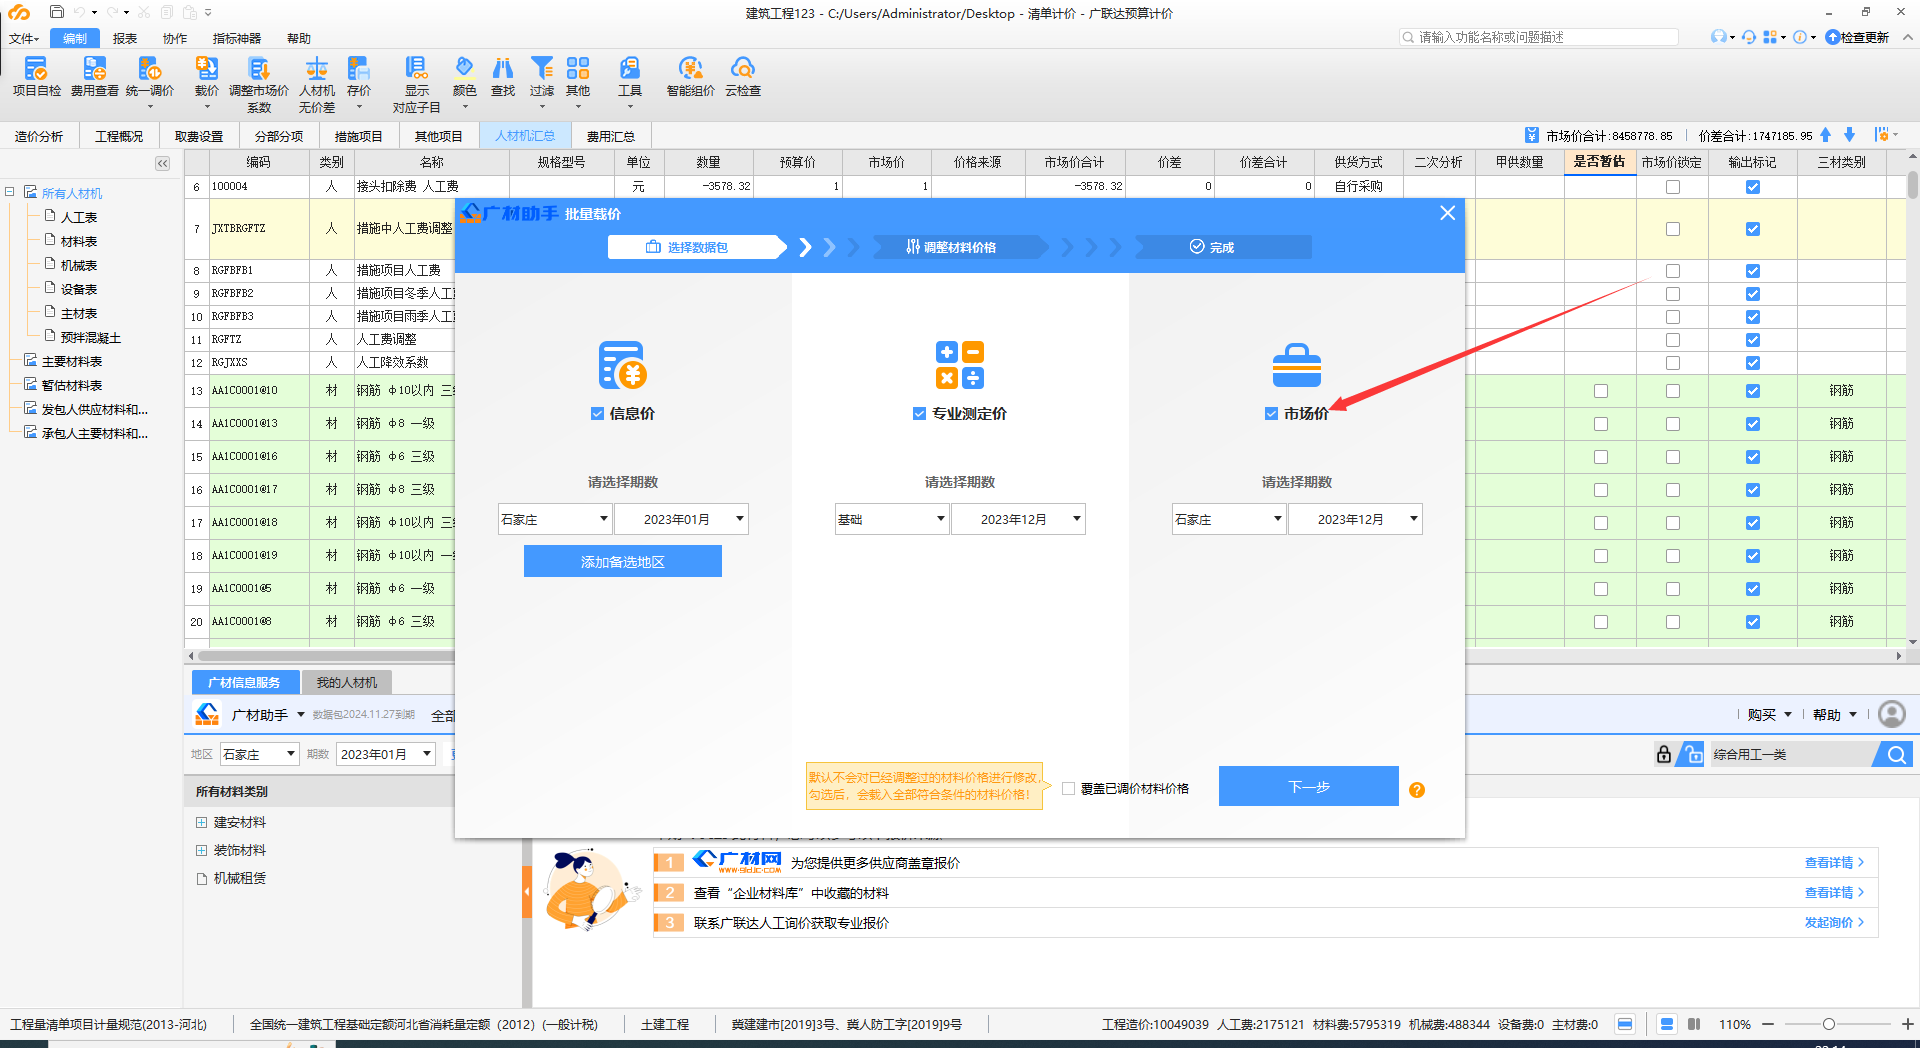Uncheck the 市场价 checkbox

tap(1271, 413)
